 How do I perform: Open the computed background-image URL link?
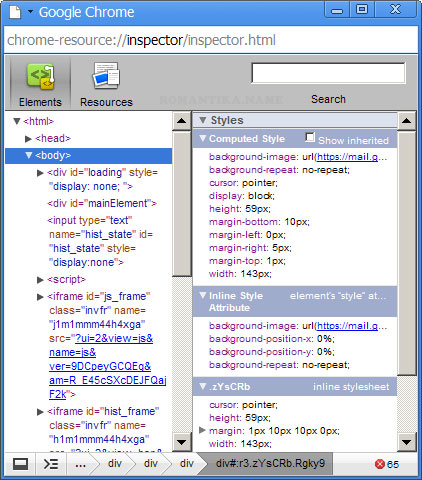[x=347, y=157]
